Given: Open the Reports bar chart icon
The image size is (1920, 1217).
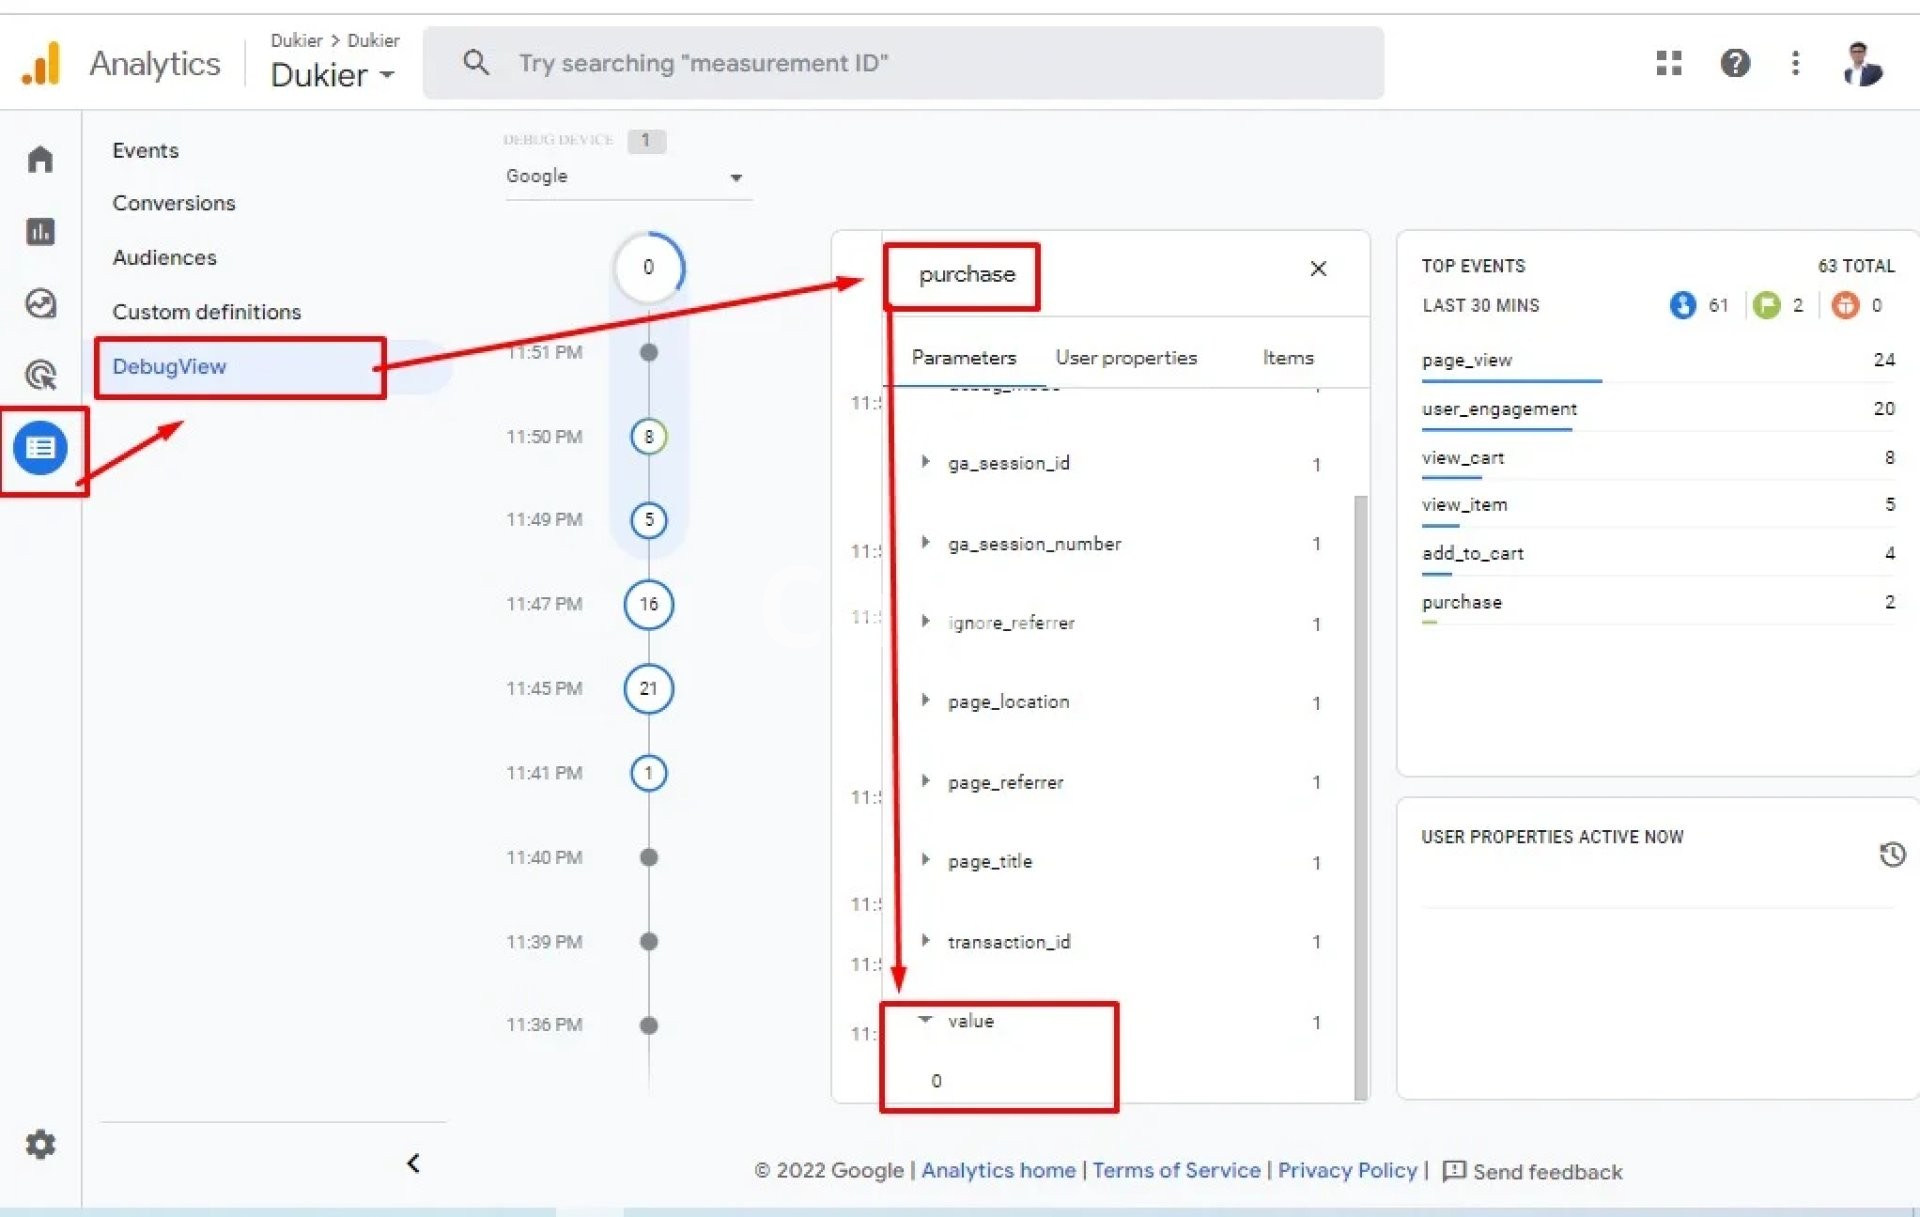Looking at the screenshot, I should coord(40,232).
